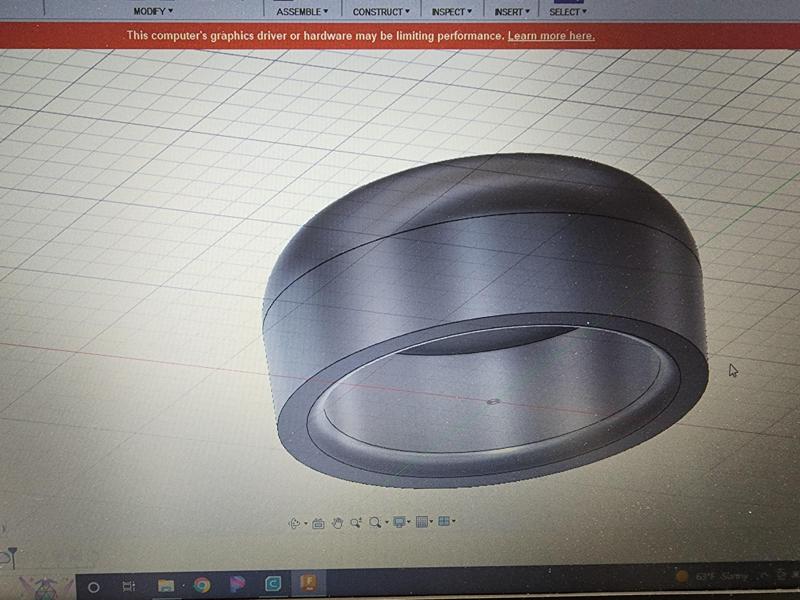Expand the Zoom magnifier options arrow
Screen dimensions: 800x600
[x=387, y=522]
